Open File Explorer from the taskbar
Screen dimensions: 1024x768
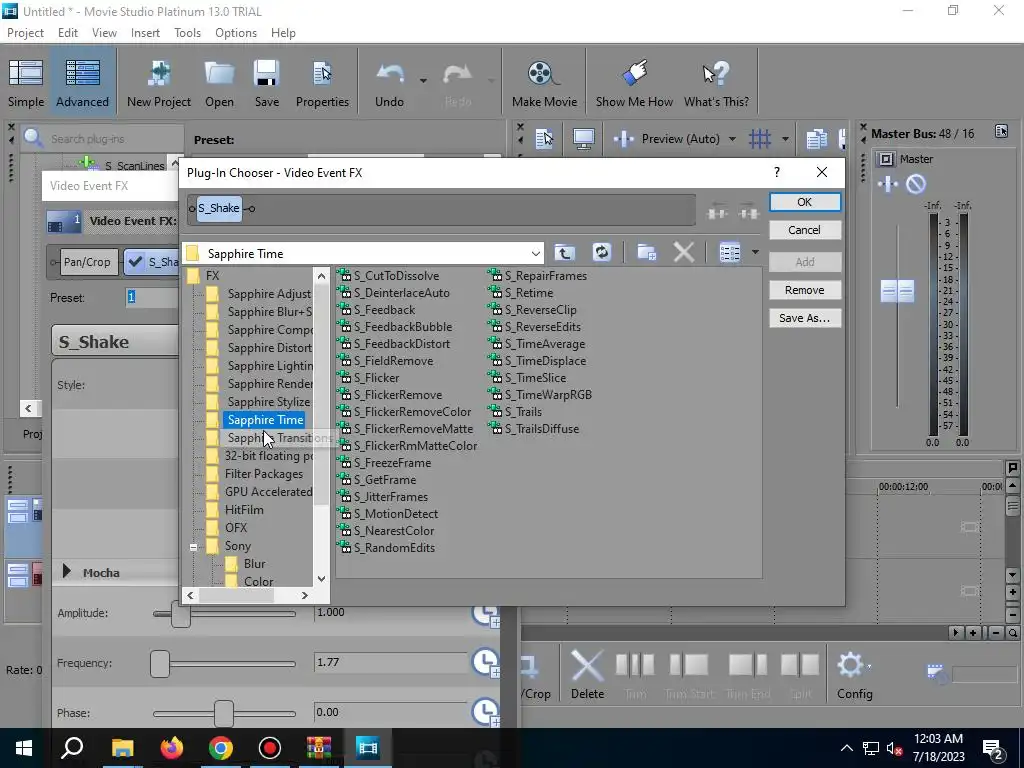pos(122,748)
